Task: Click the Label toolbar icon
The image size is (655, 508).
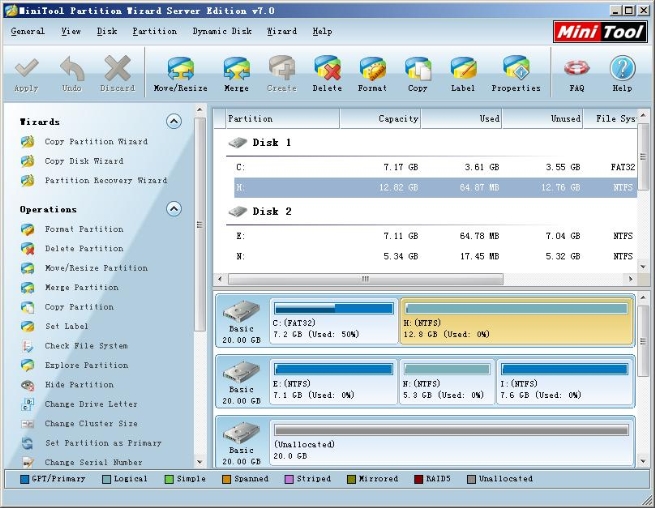Action: pos(463,68)
